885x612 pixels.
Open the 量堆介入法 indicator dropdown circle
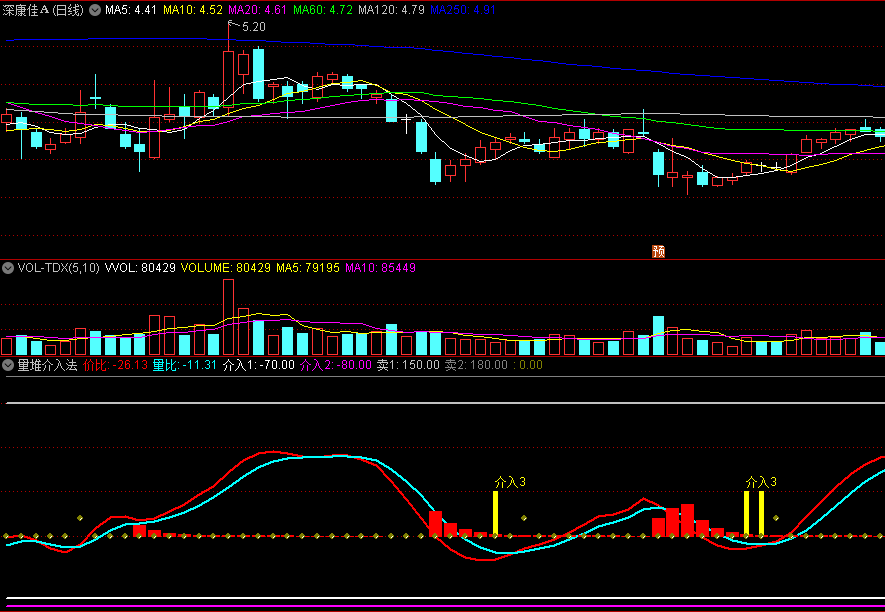click(x=8, y=365)
